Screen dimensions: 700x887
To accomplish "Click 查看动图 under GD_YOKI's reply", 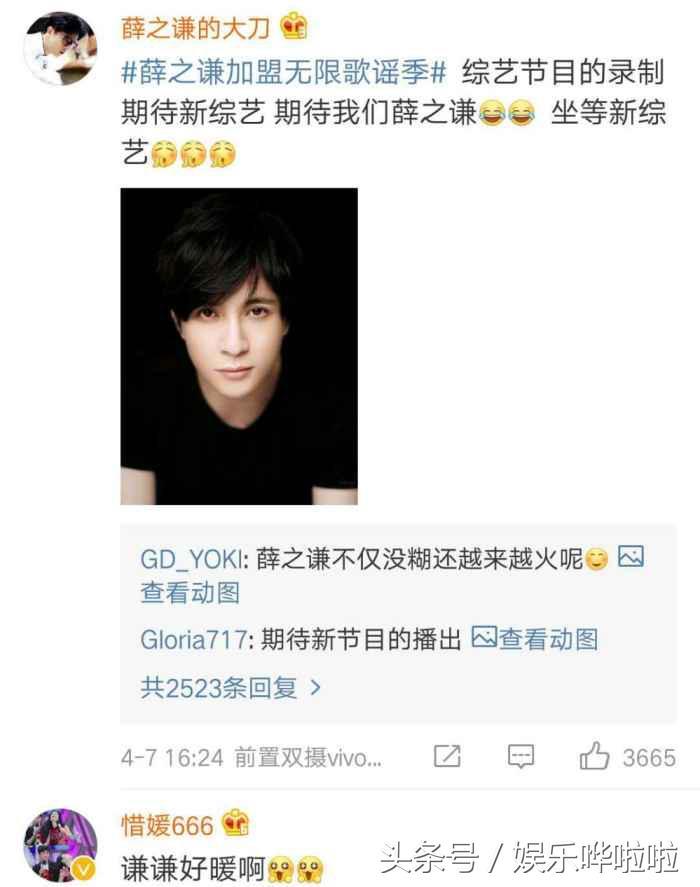I will point(190,593).
